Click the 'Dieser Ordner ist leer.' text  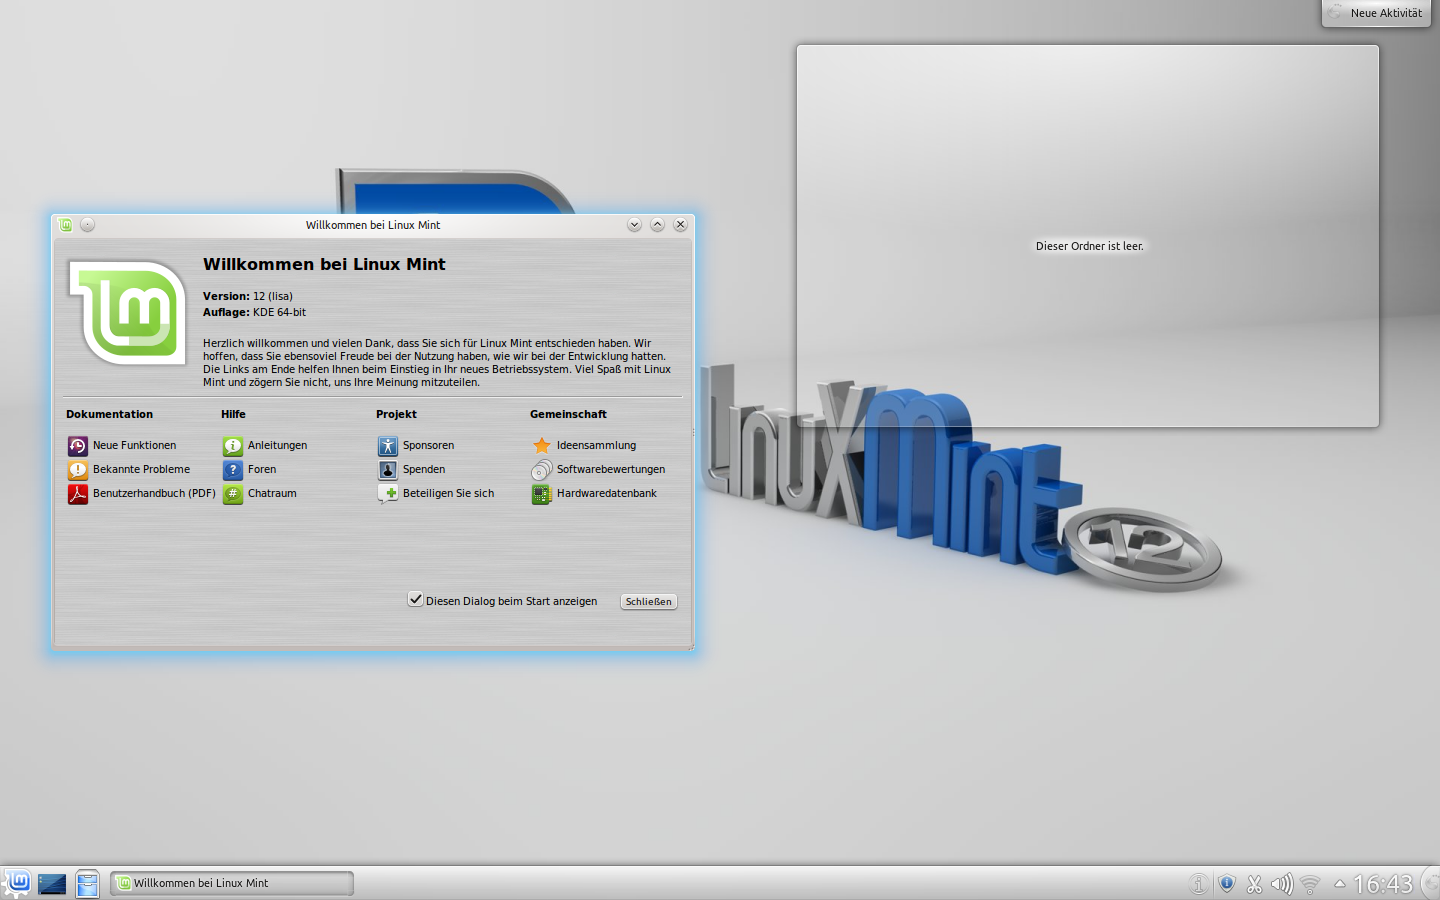pyautogui.click(x=1090, y=246)
